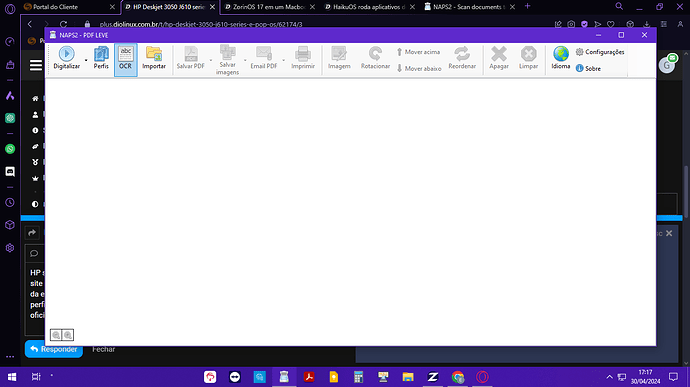
Task: Start scanning with the Digitalizar button
Action: point(66,58)
